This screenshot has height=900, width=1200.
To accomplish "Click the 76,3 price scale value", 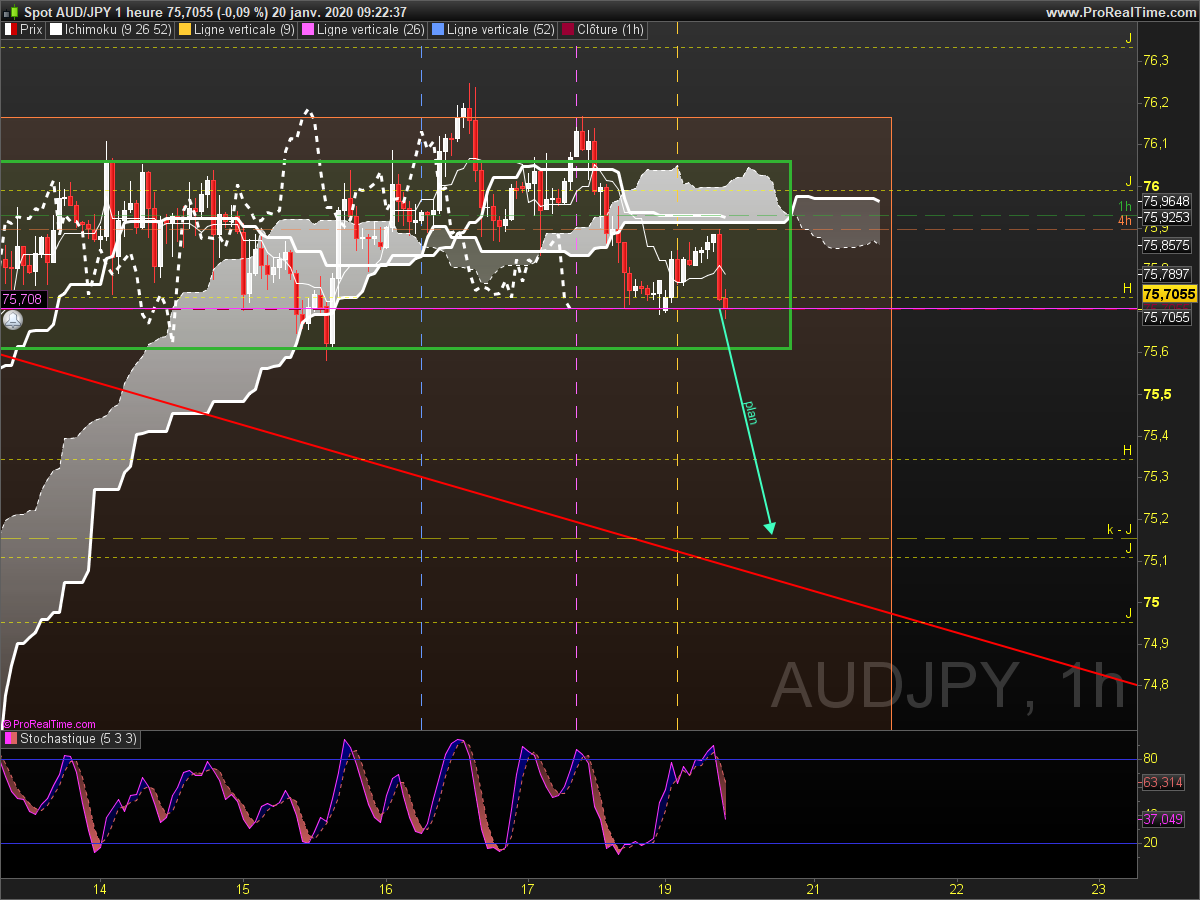I will 1156,61.
